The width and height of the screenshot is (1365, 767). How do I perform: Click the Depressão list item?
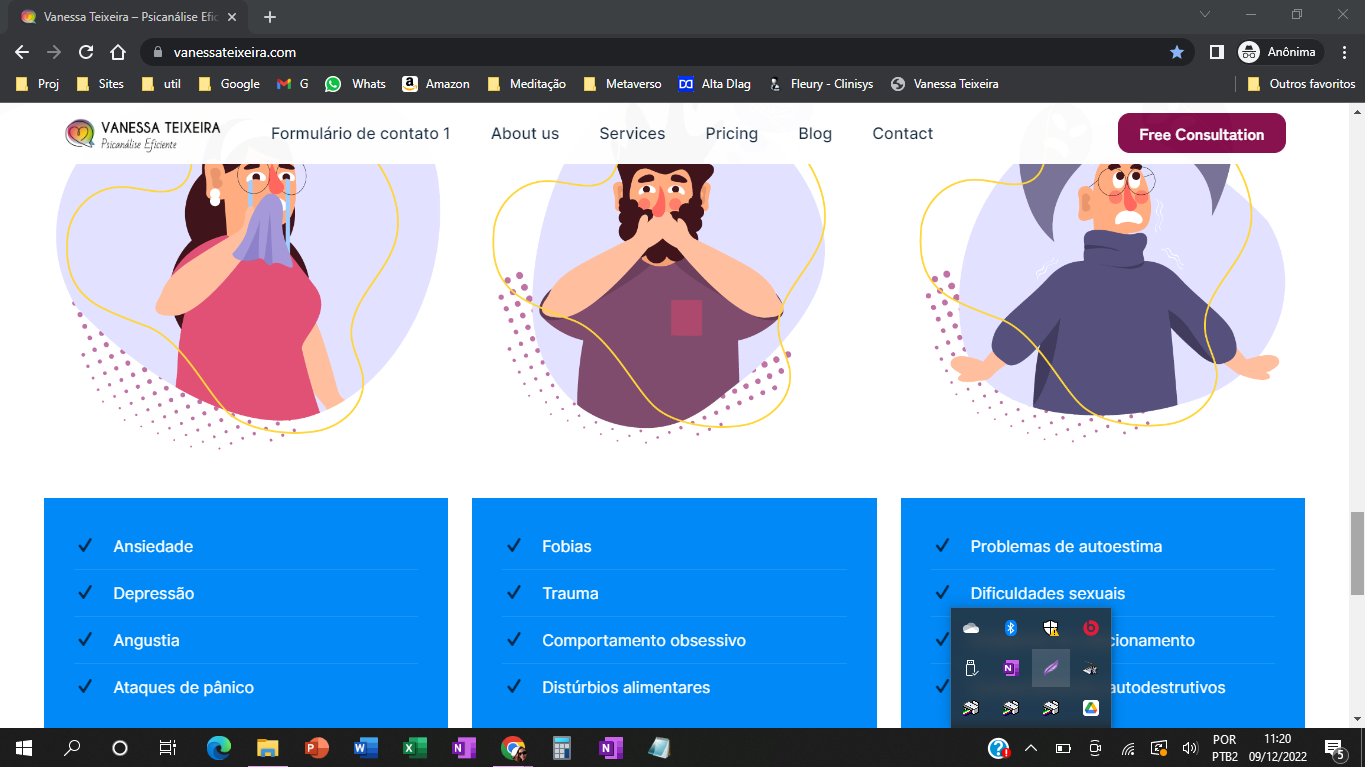[154, 593]
